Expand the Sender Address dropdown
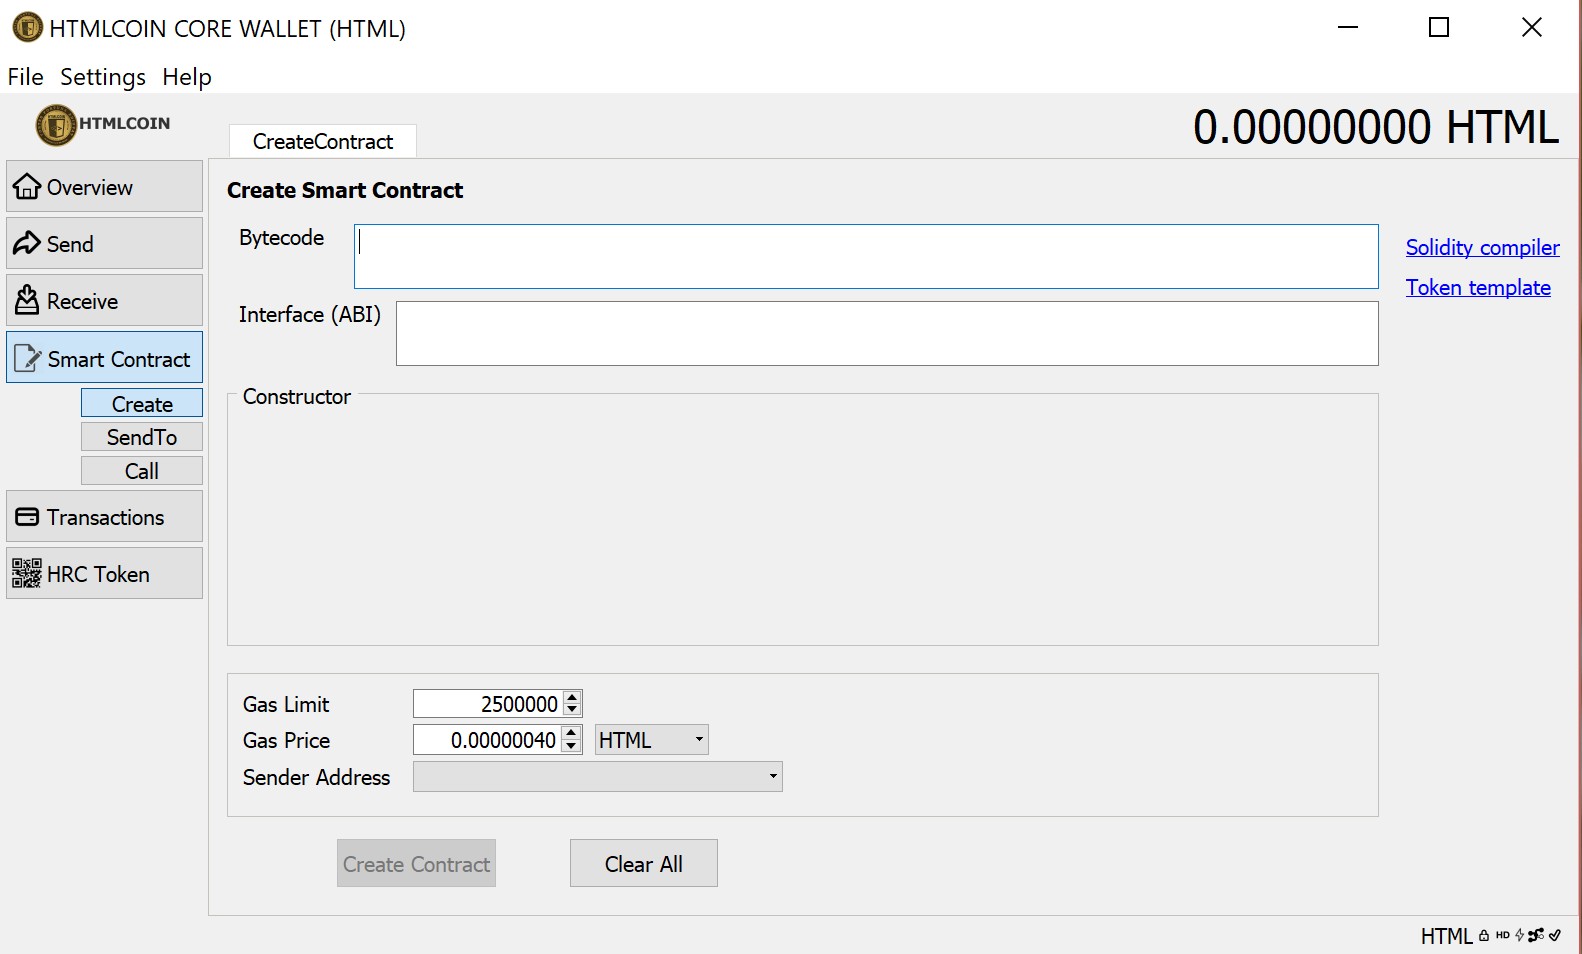 (x=598, y=777)
